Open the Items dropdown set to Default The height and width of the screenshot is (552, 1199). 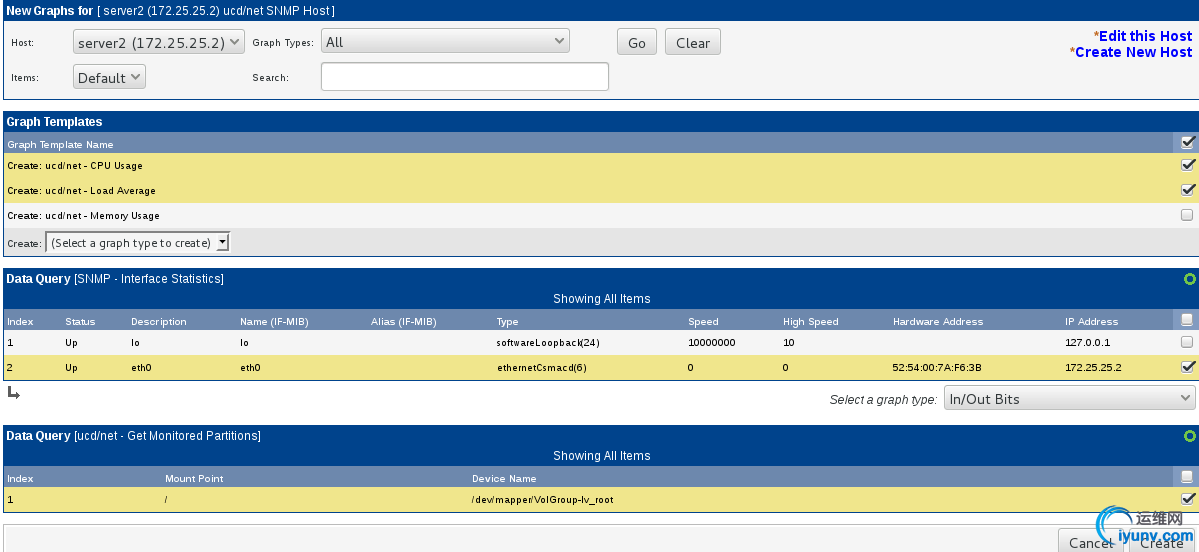(109, 77)
